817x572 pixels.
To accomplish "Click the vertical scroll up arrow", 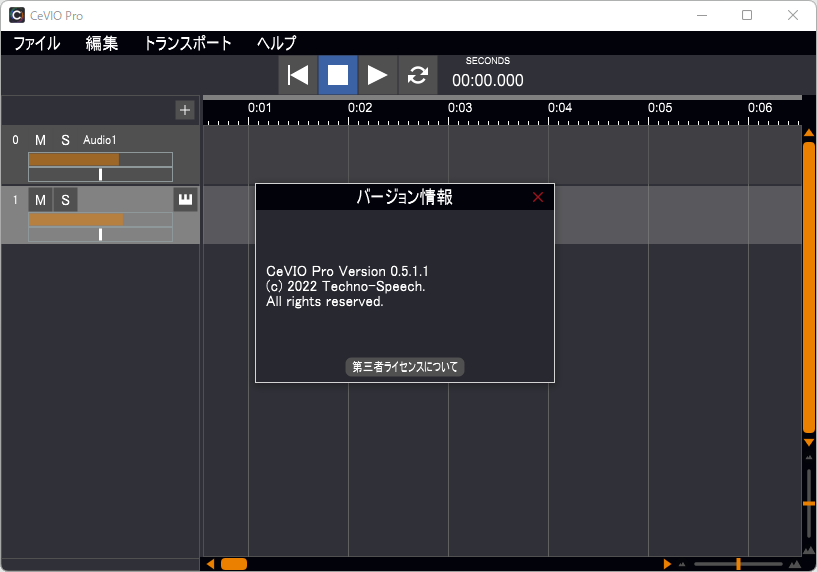I will [809, 133].
